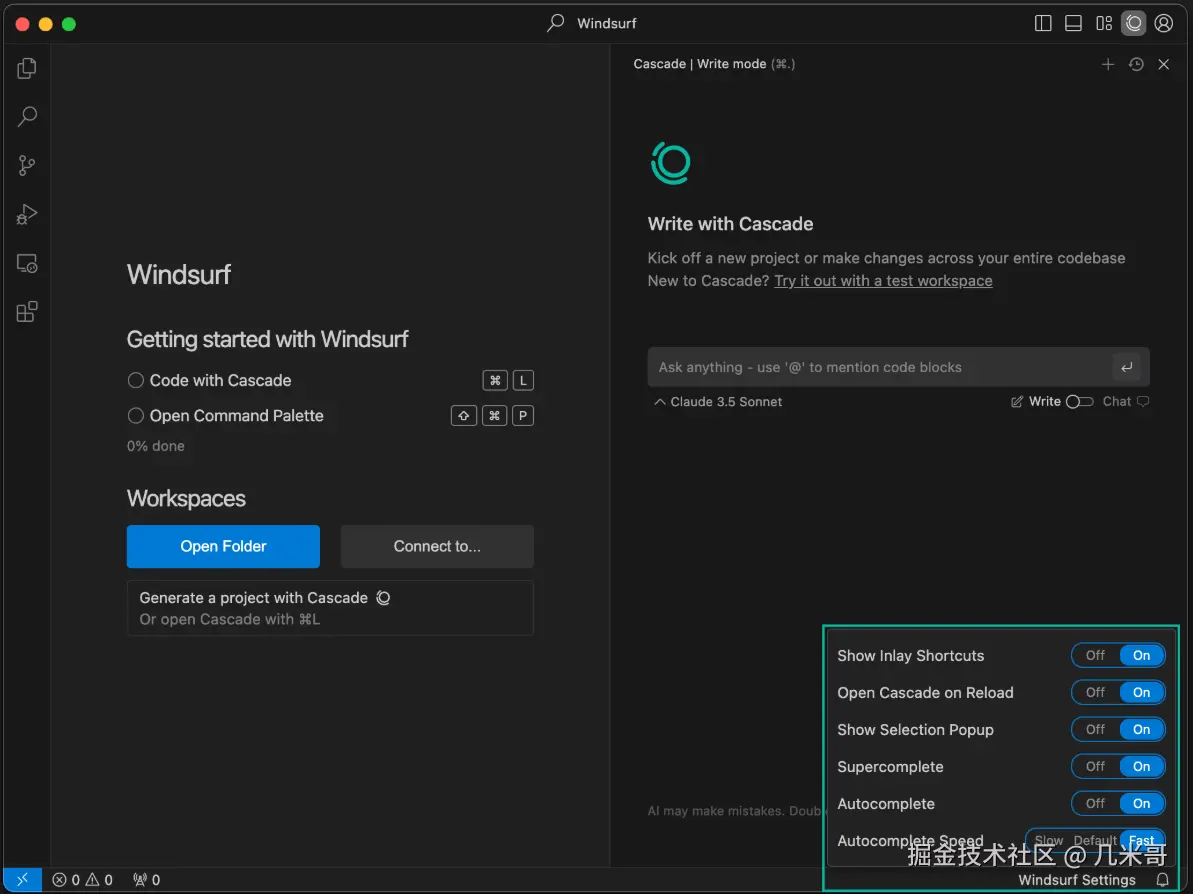Turn off the Supercomplete setting
This screenshot has width=1193, height=894.
click(x=1096, y=767)
